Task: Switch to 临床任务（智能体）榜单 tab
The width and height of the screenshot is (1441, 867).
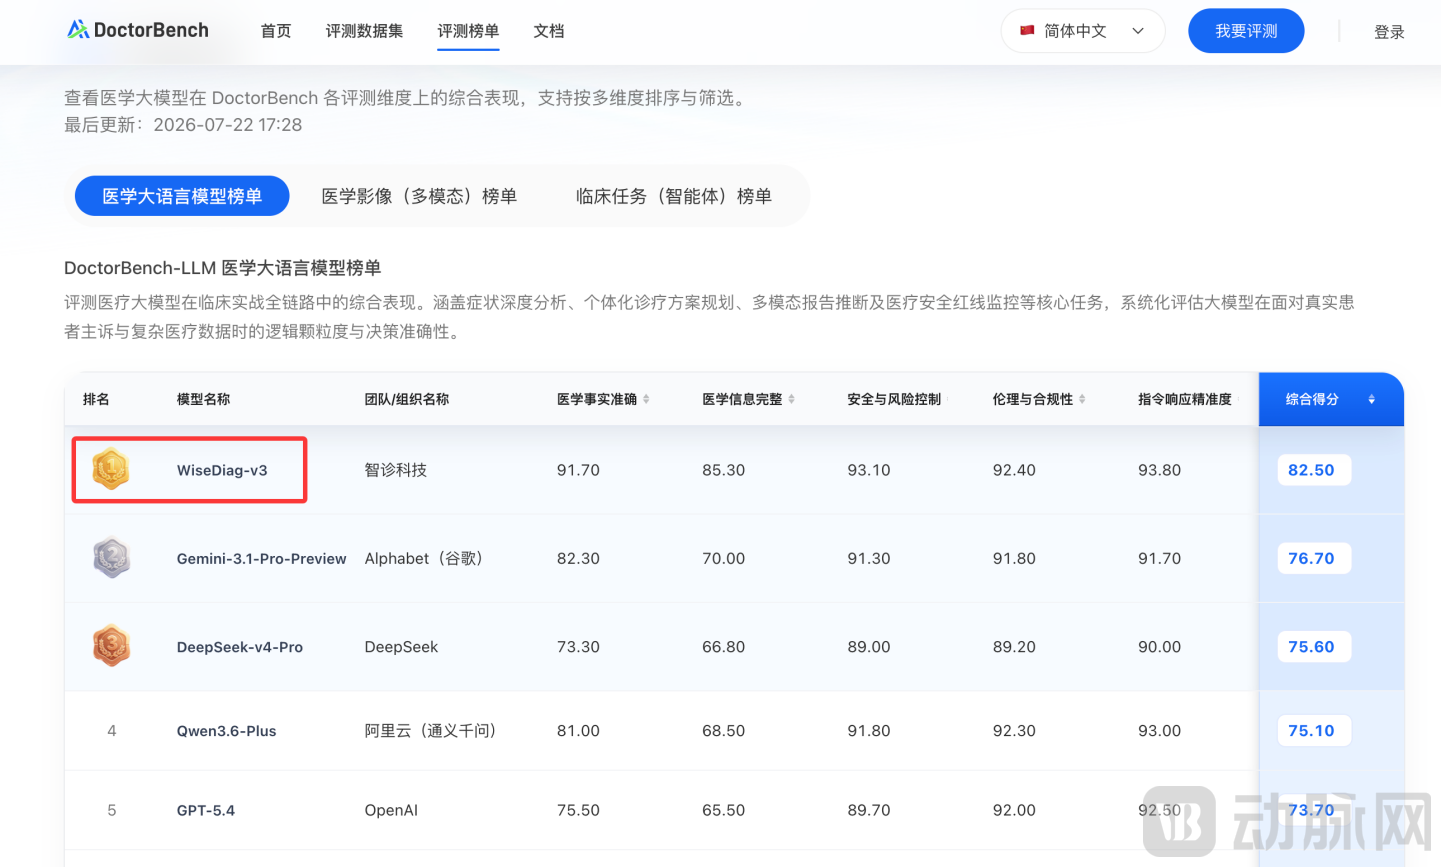Action: 674,196
